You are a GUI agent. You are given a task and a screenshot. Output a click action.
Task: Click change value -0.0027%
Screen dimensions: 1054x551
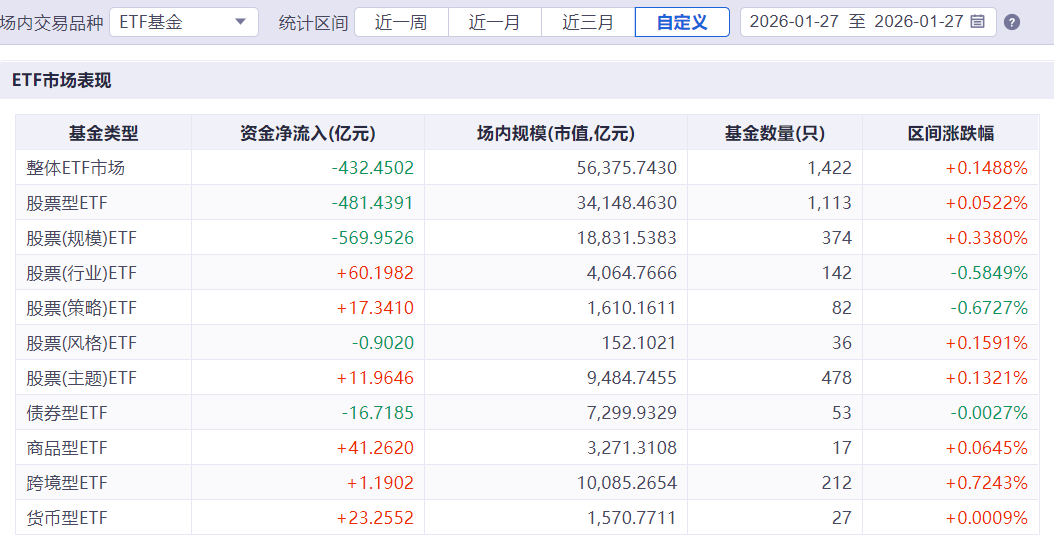989,413
